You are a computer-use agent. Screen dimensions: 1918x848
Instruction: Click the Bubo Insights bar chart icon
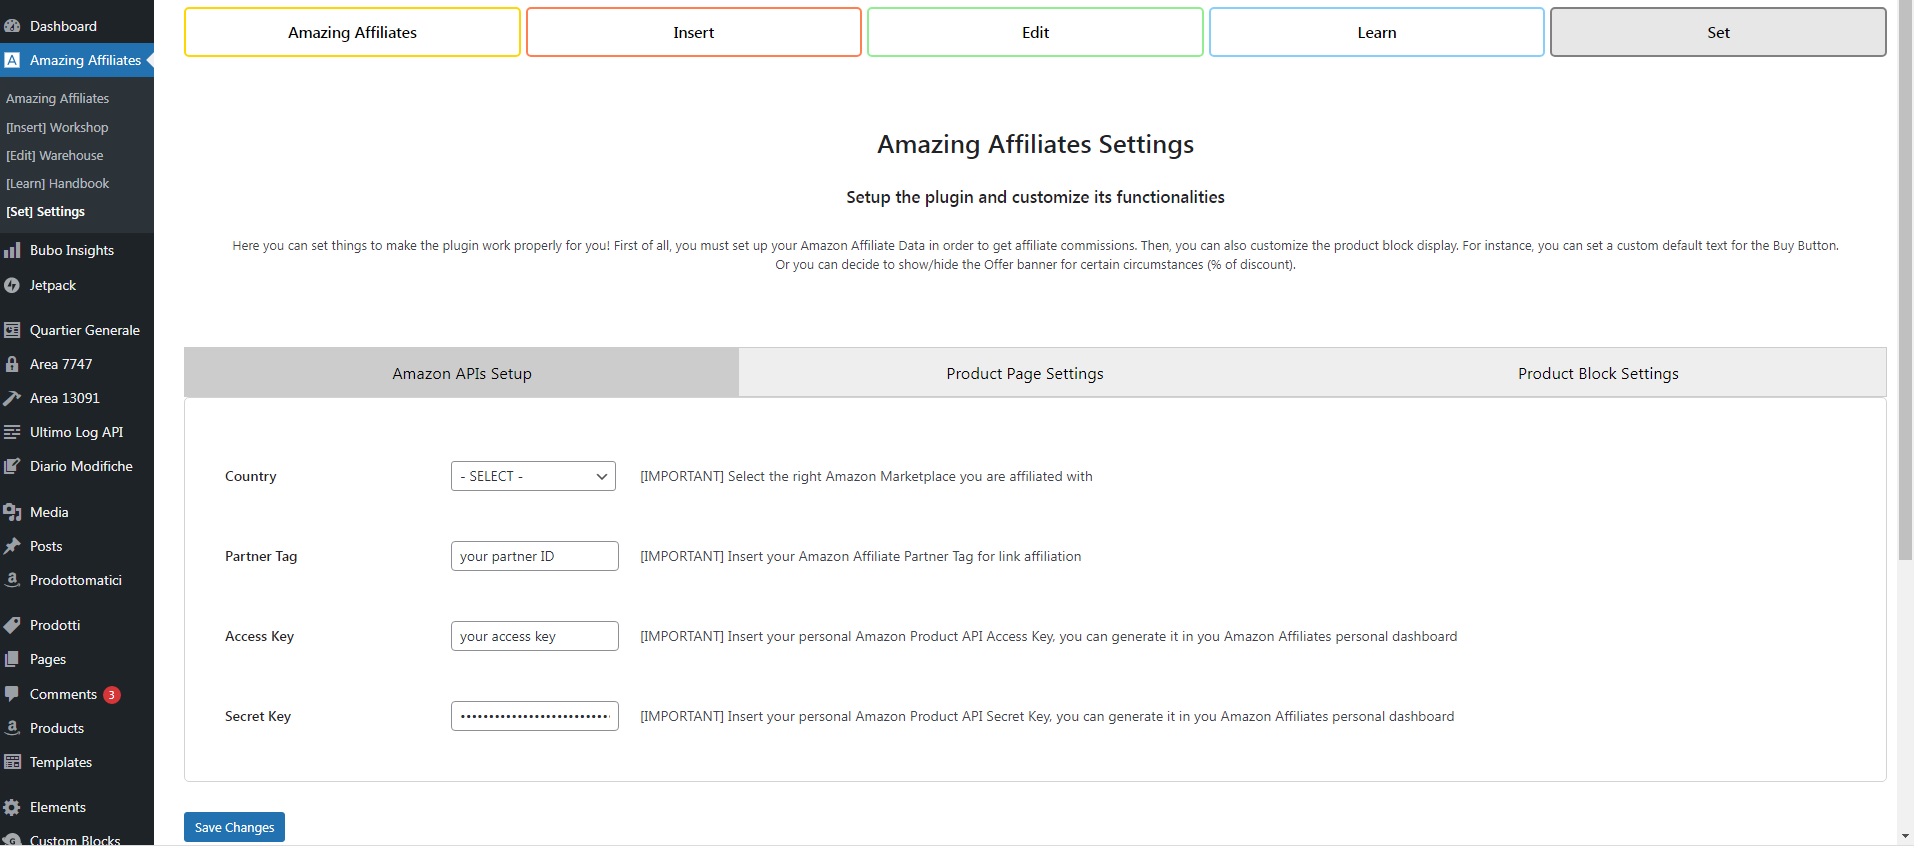pos(12,250)
